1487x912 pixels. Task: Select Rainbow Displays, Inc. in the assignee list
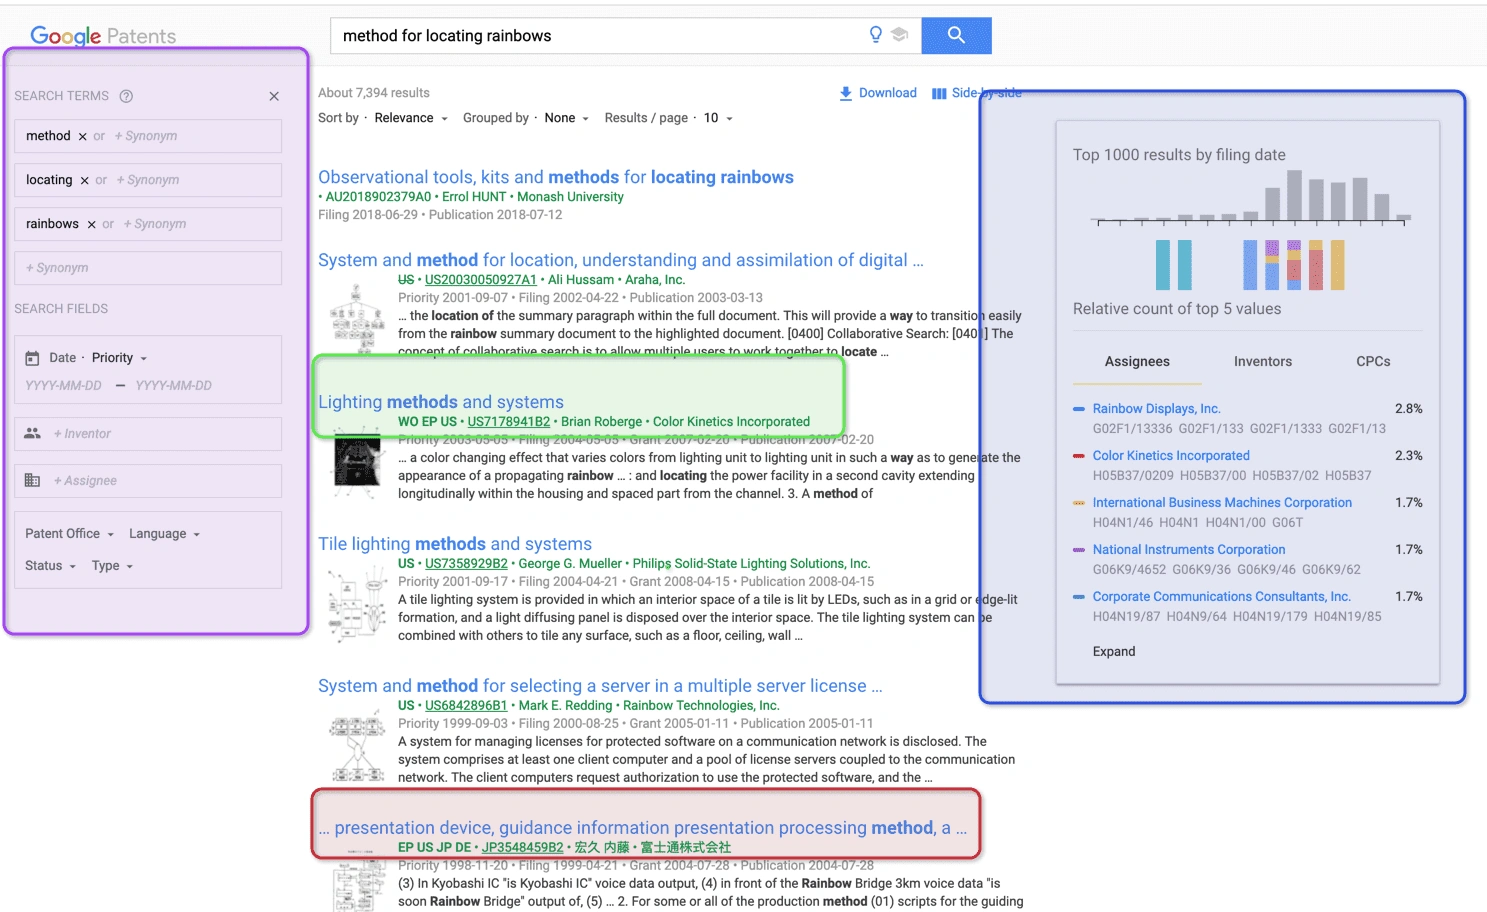click(1157, 409)
